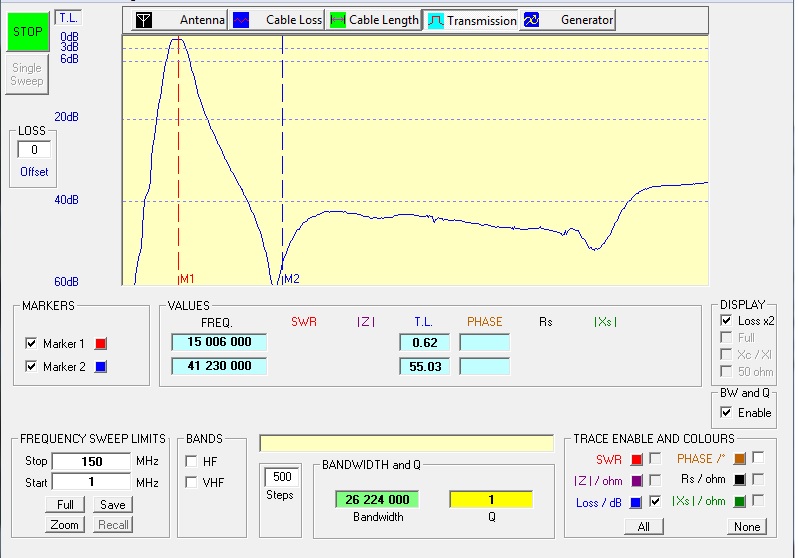This screenshot has width=798, height=558.
Task: Click the blue Loss / dB colour swatch
Action: 636,503
